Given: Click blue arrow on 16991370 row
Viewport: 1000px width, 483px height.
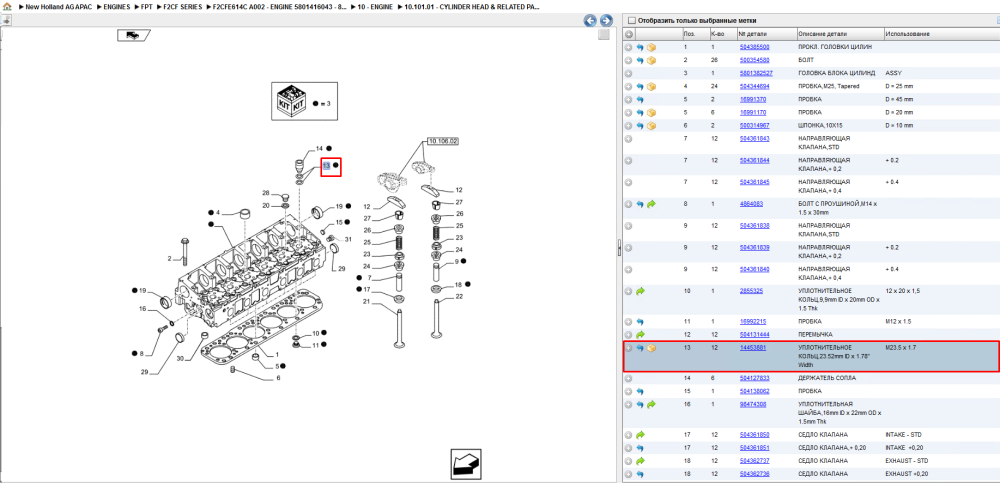Looking at the screenshot, I should pos(640,100).
